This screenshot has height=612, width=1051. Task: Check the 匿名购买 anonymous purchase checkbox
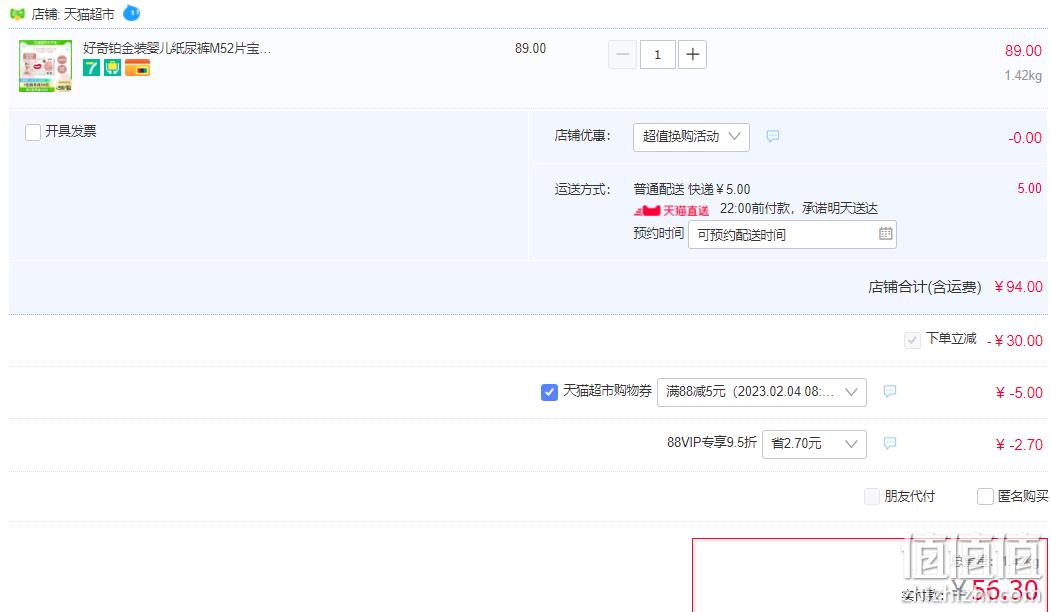(985, 497)
